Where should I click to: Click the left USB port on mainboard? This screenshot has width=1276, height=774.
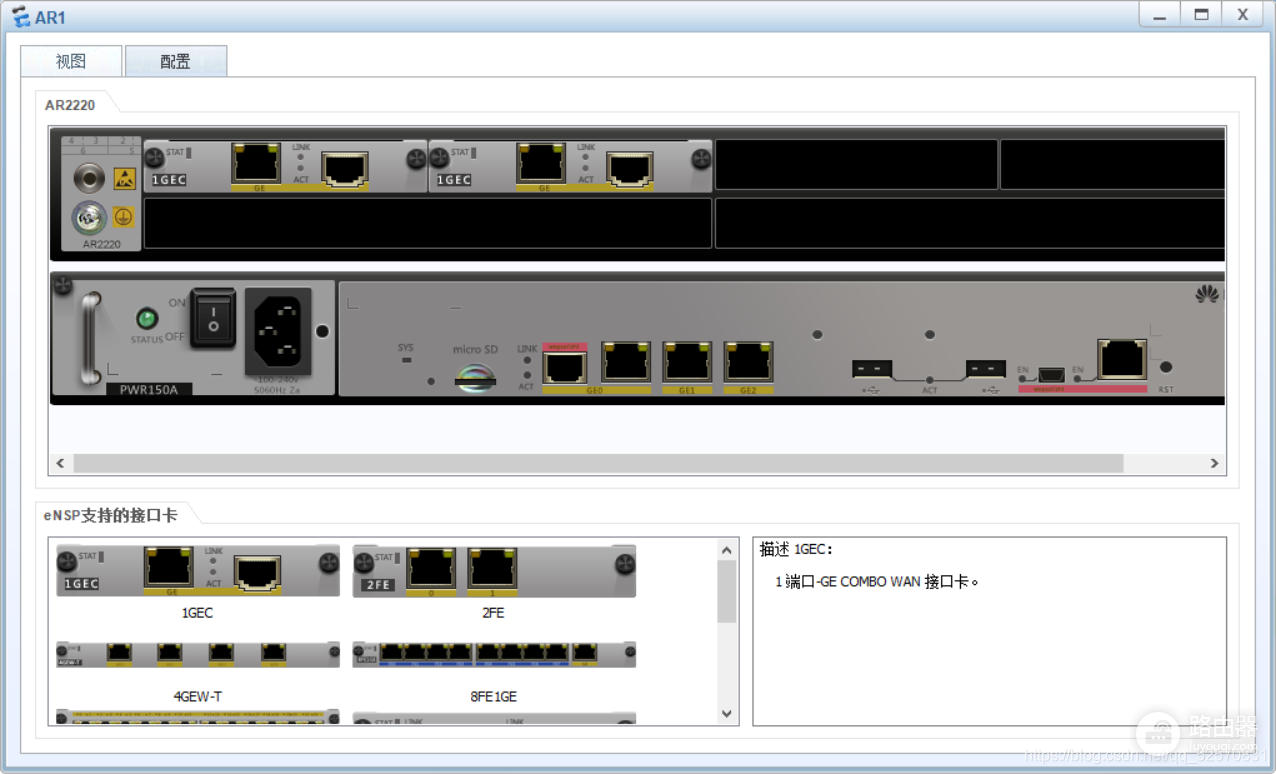[872, 370]
